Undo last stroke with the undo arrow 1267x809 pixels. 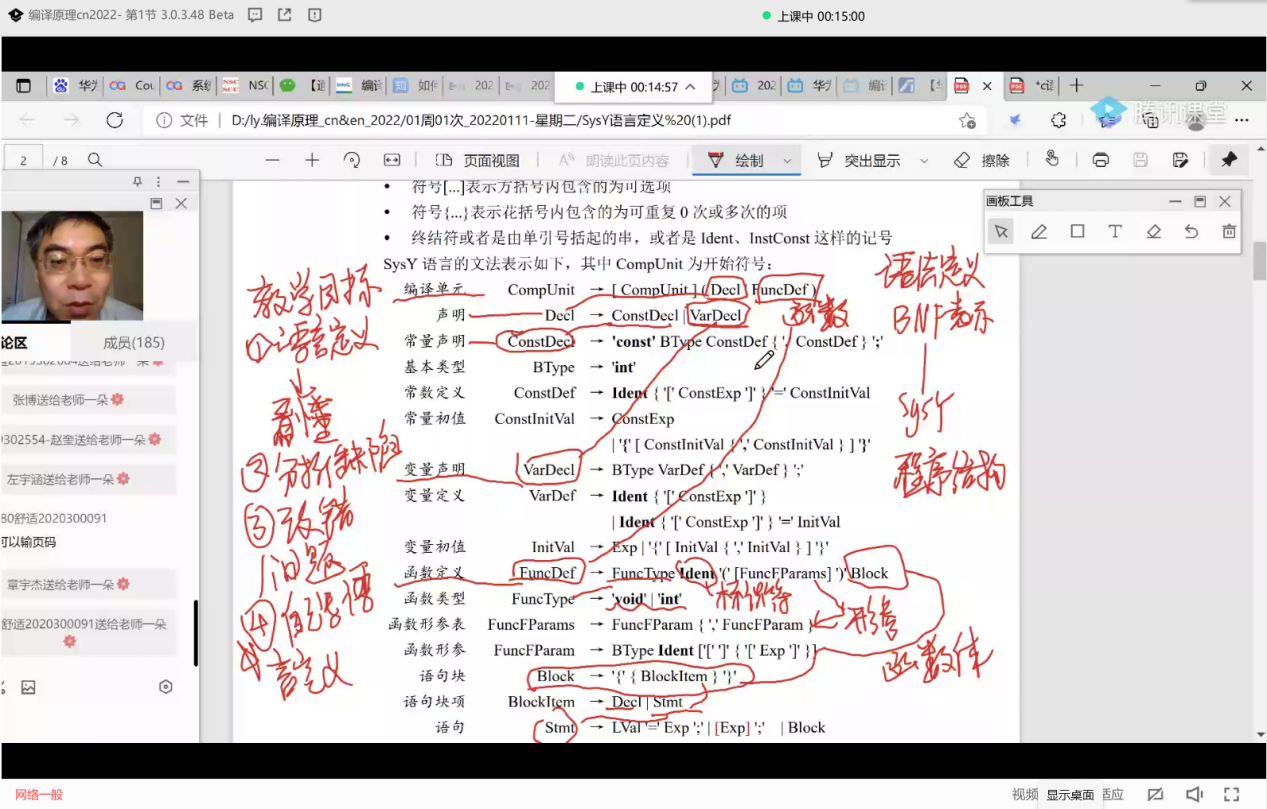[x=1191, y=232]
